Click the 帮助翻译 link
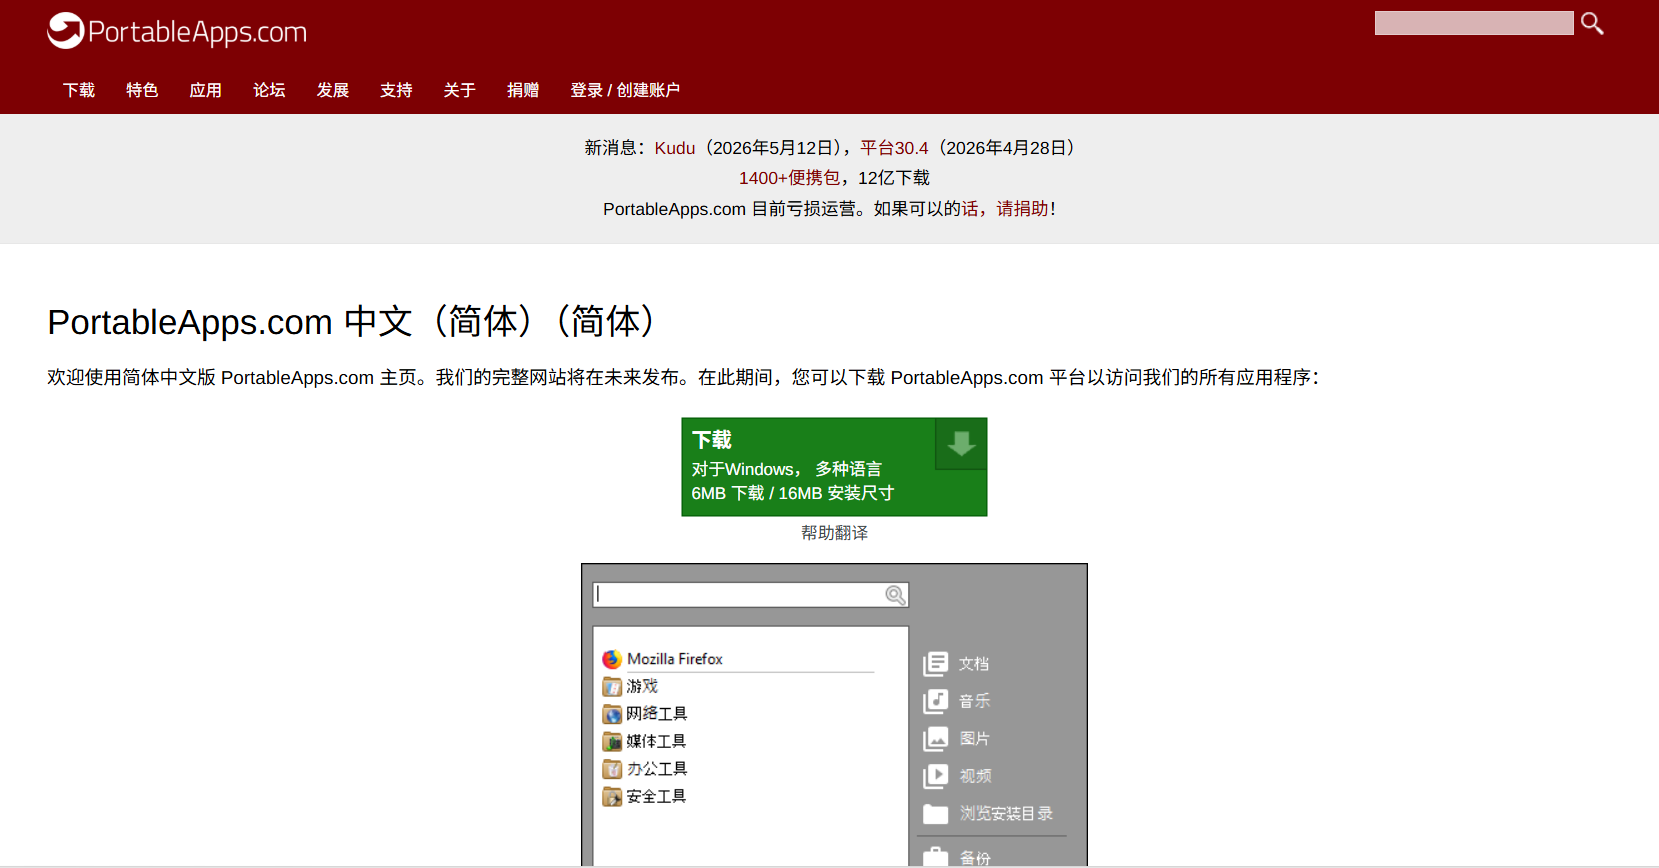Screen dimensions: 1659x868 click(x=834, y=533)
